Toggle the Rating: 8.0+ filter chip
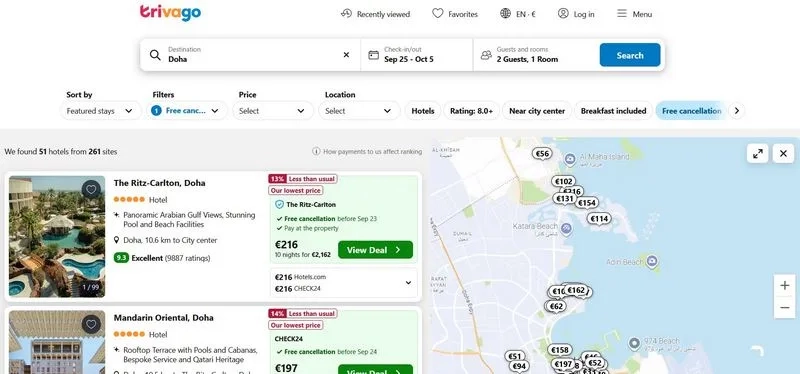This screenshot has height=374, width=800. [x=471, y=111]
